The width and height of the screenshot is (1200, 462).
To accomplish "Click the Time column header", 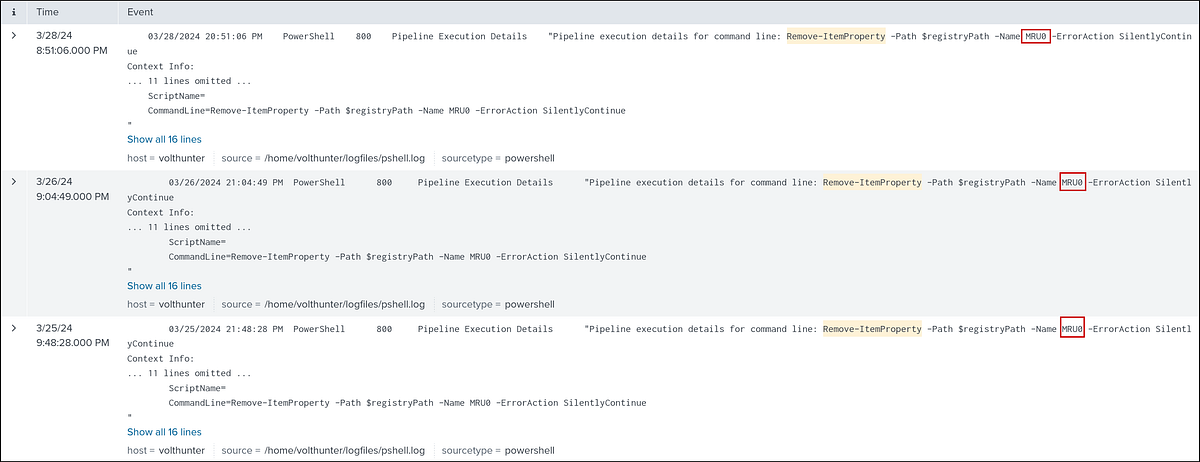I will tap(47, 13).
